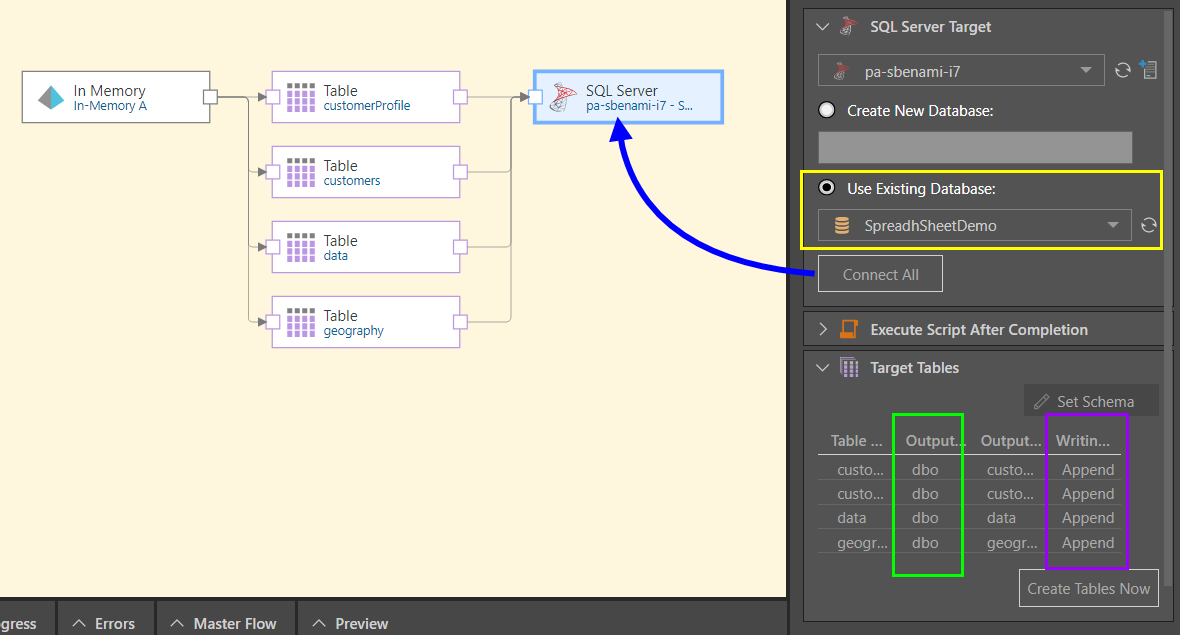Click the Create Tables Now button
Image resolution: width=1180 pixels, height=635 pixels.
[x=1088, y=588]
